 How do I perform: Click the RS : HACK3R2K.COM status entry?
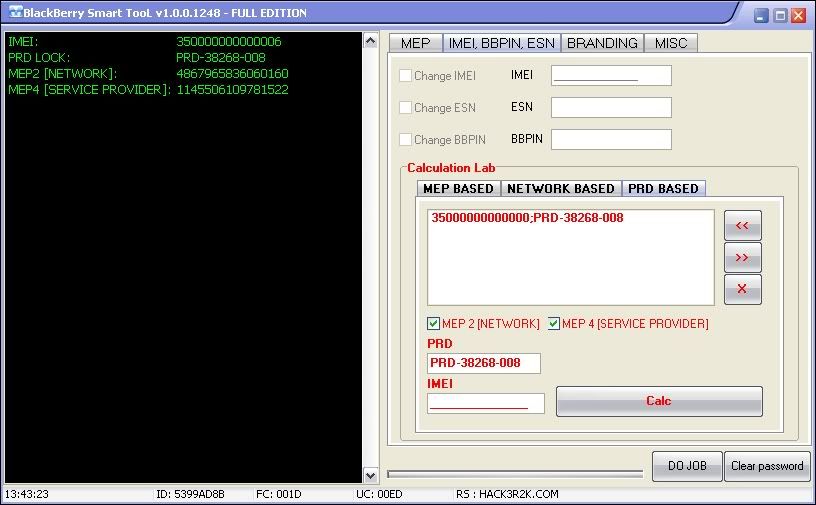[507, 494]
